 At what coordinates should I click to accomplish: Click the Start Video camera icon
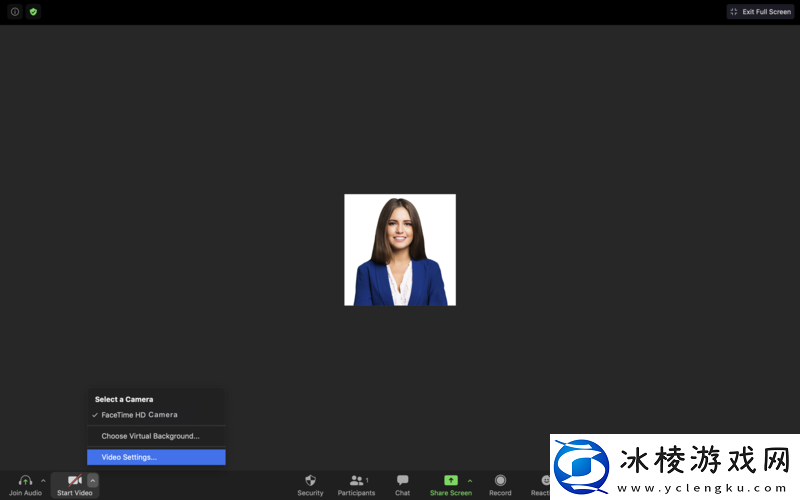click(x=74, y=480)
